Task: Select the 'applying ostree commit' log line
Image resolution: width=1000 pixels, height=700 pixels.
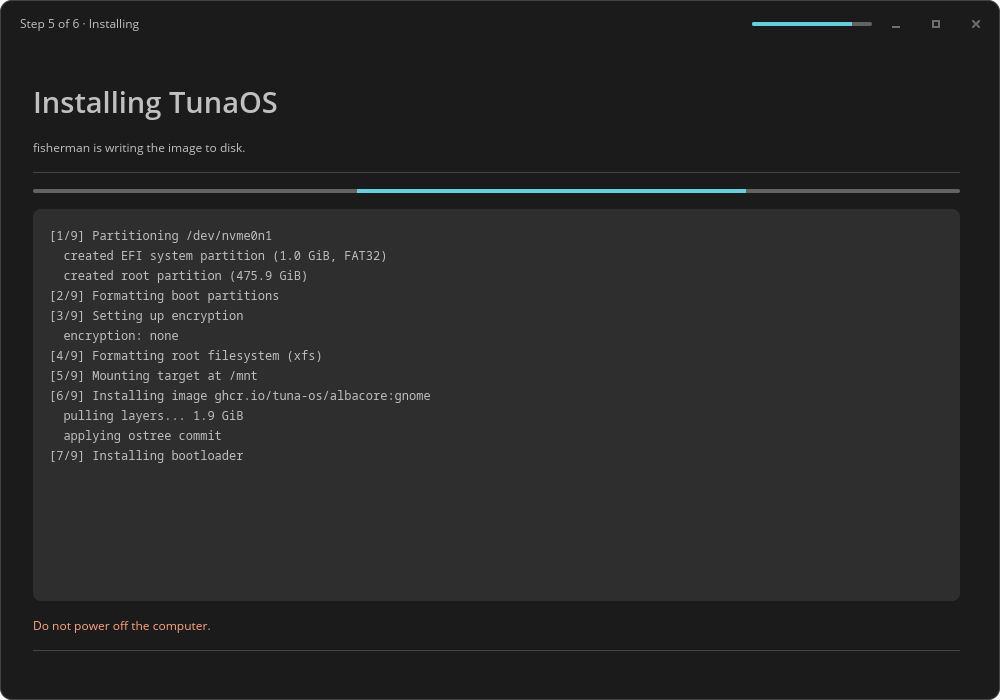Action: point(142,436)
